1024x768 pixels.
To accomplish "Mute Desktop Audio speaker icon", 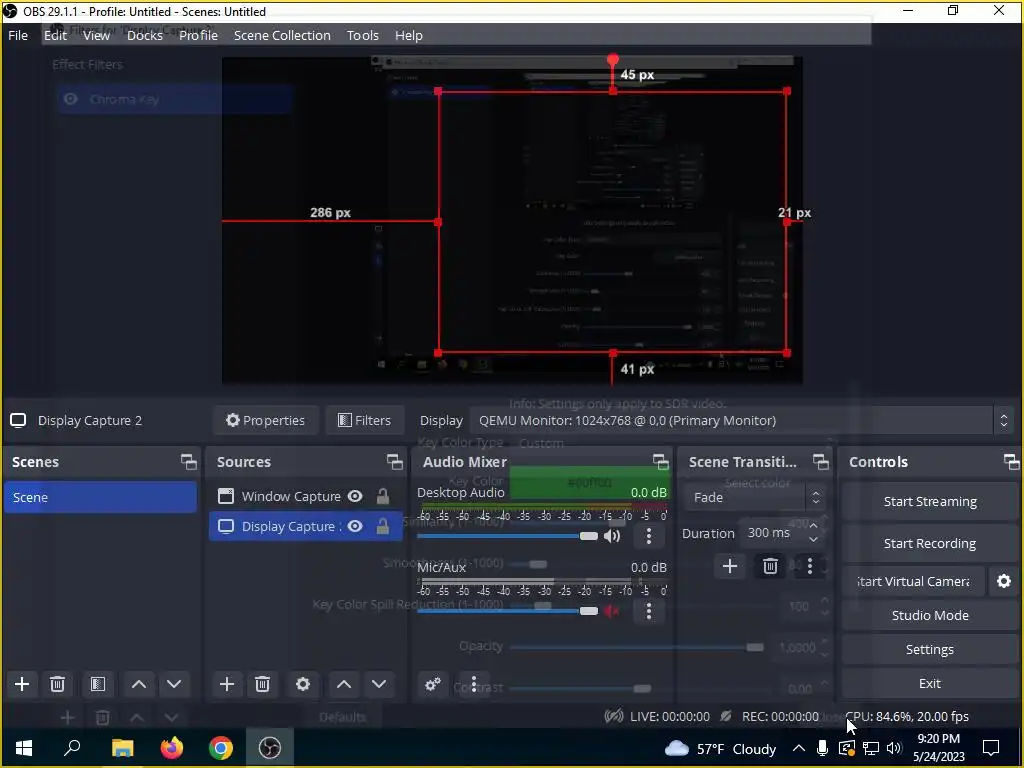I will (612, 536).
